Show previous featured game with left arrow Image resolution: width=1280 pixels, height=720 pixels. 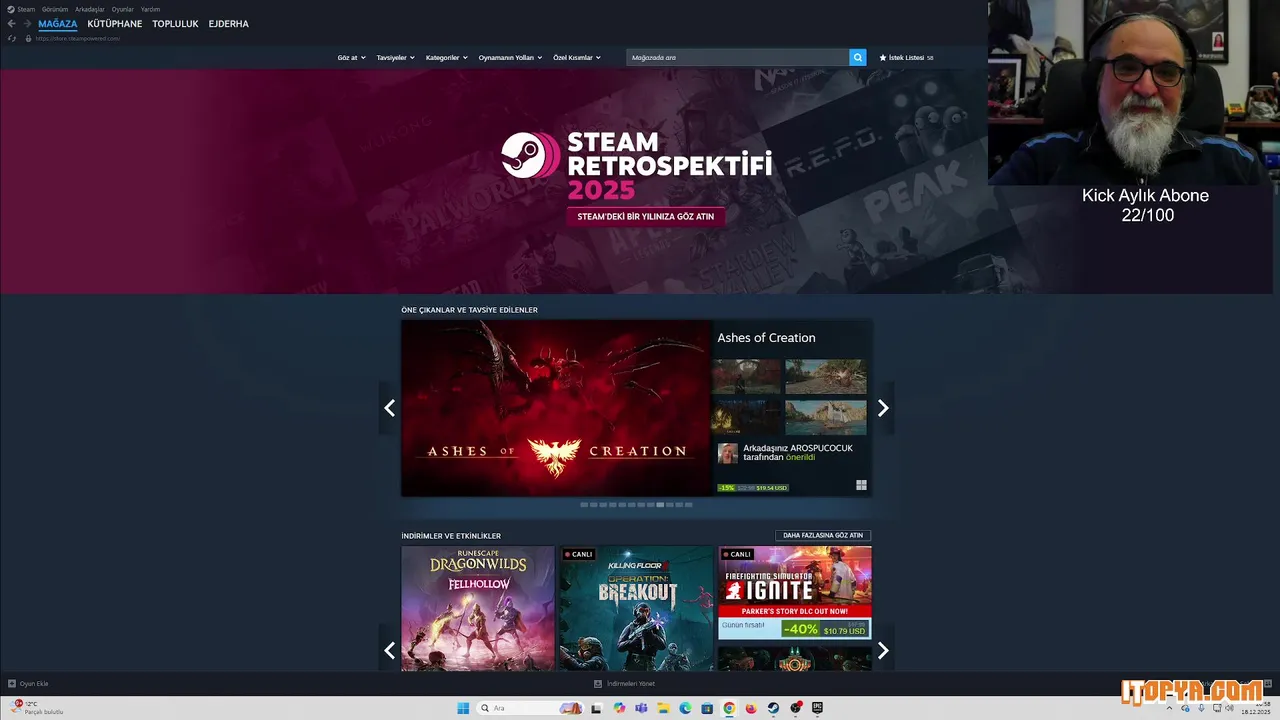click(x=389, y=408)
